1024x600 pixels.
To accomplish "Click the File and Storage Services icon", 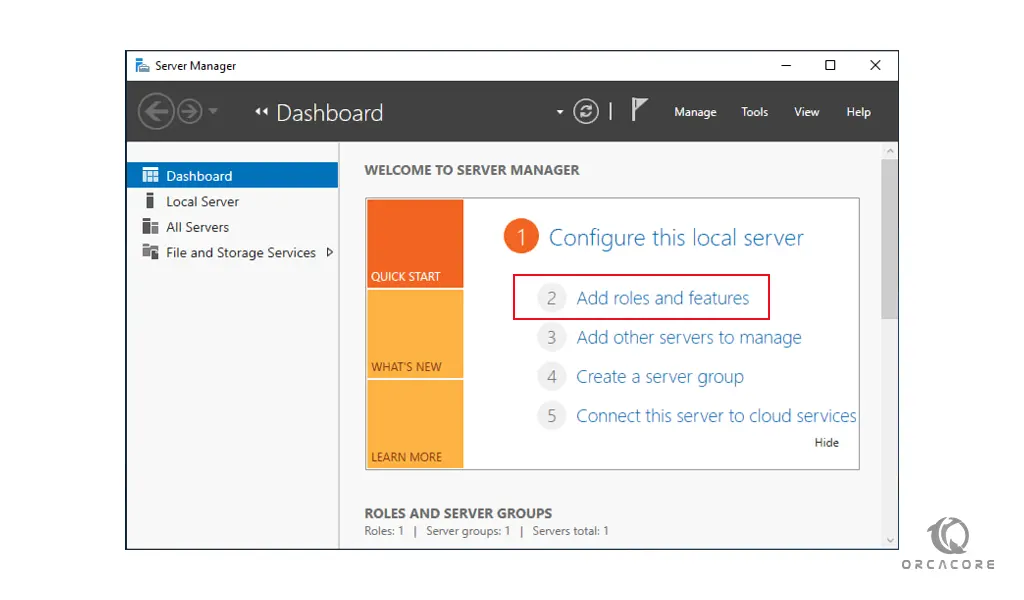I will tap(150, 251).
